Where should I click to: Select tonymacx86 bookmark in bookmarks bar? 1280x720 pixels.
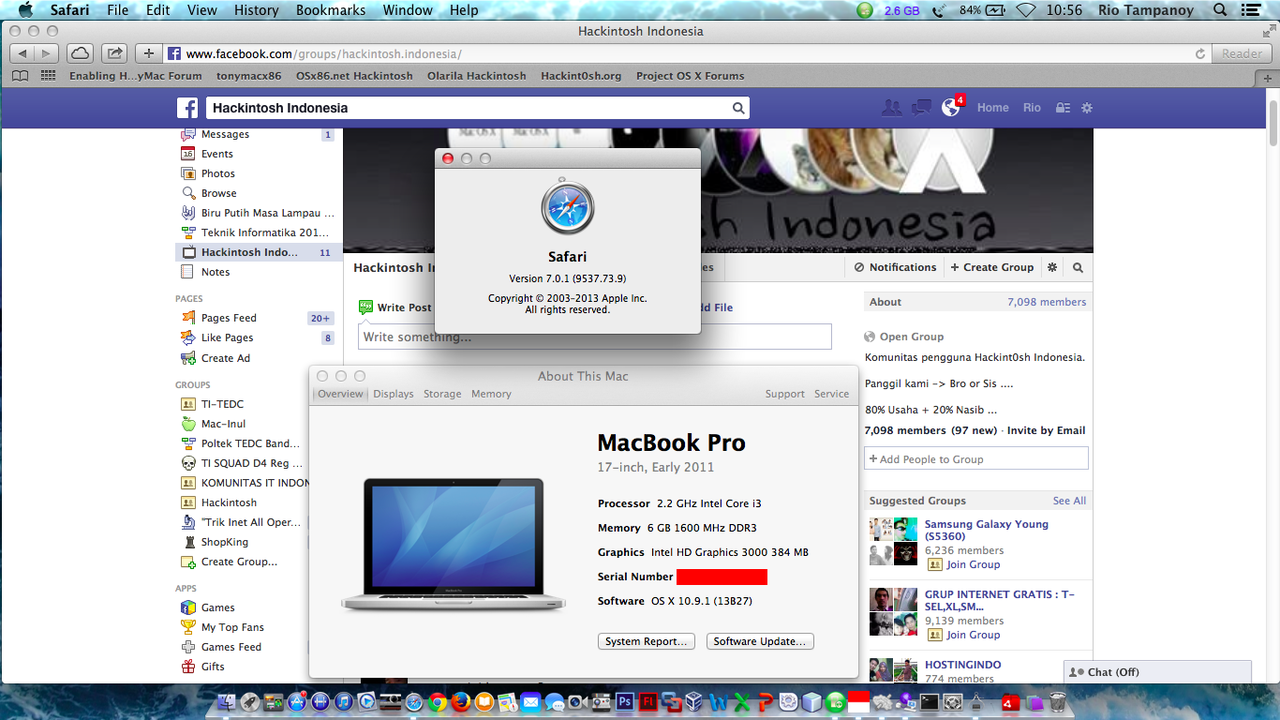pyautogui.click(x=249, y=76)
